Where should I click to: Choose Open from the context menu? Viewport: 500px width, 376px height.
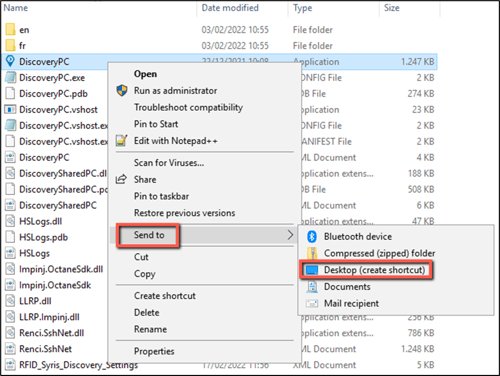tap(145, 74)
